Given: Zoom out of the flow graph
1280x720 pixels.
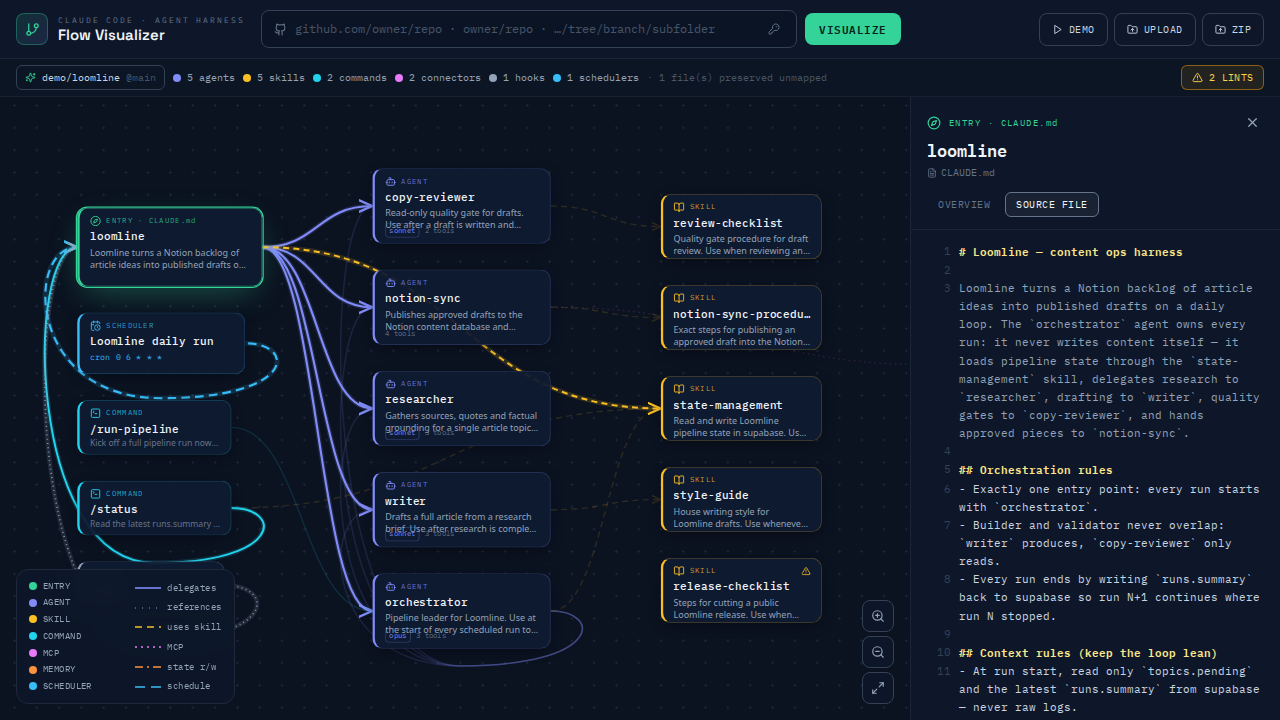Looking at the screenshot, I should (878, 652).
